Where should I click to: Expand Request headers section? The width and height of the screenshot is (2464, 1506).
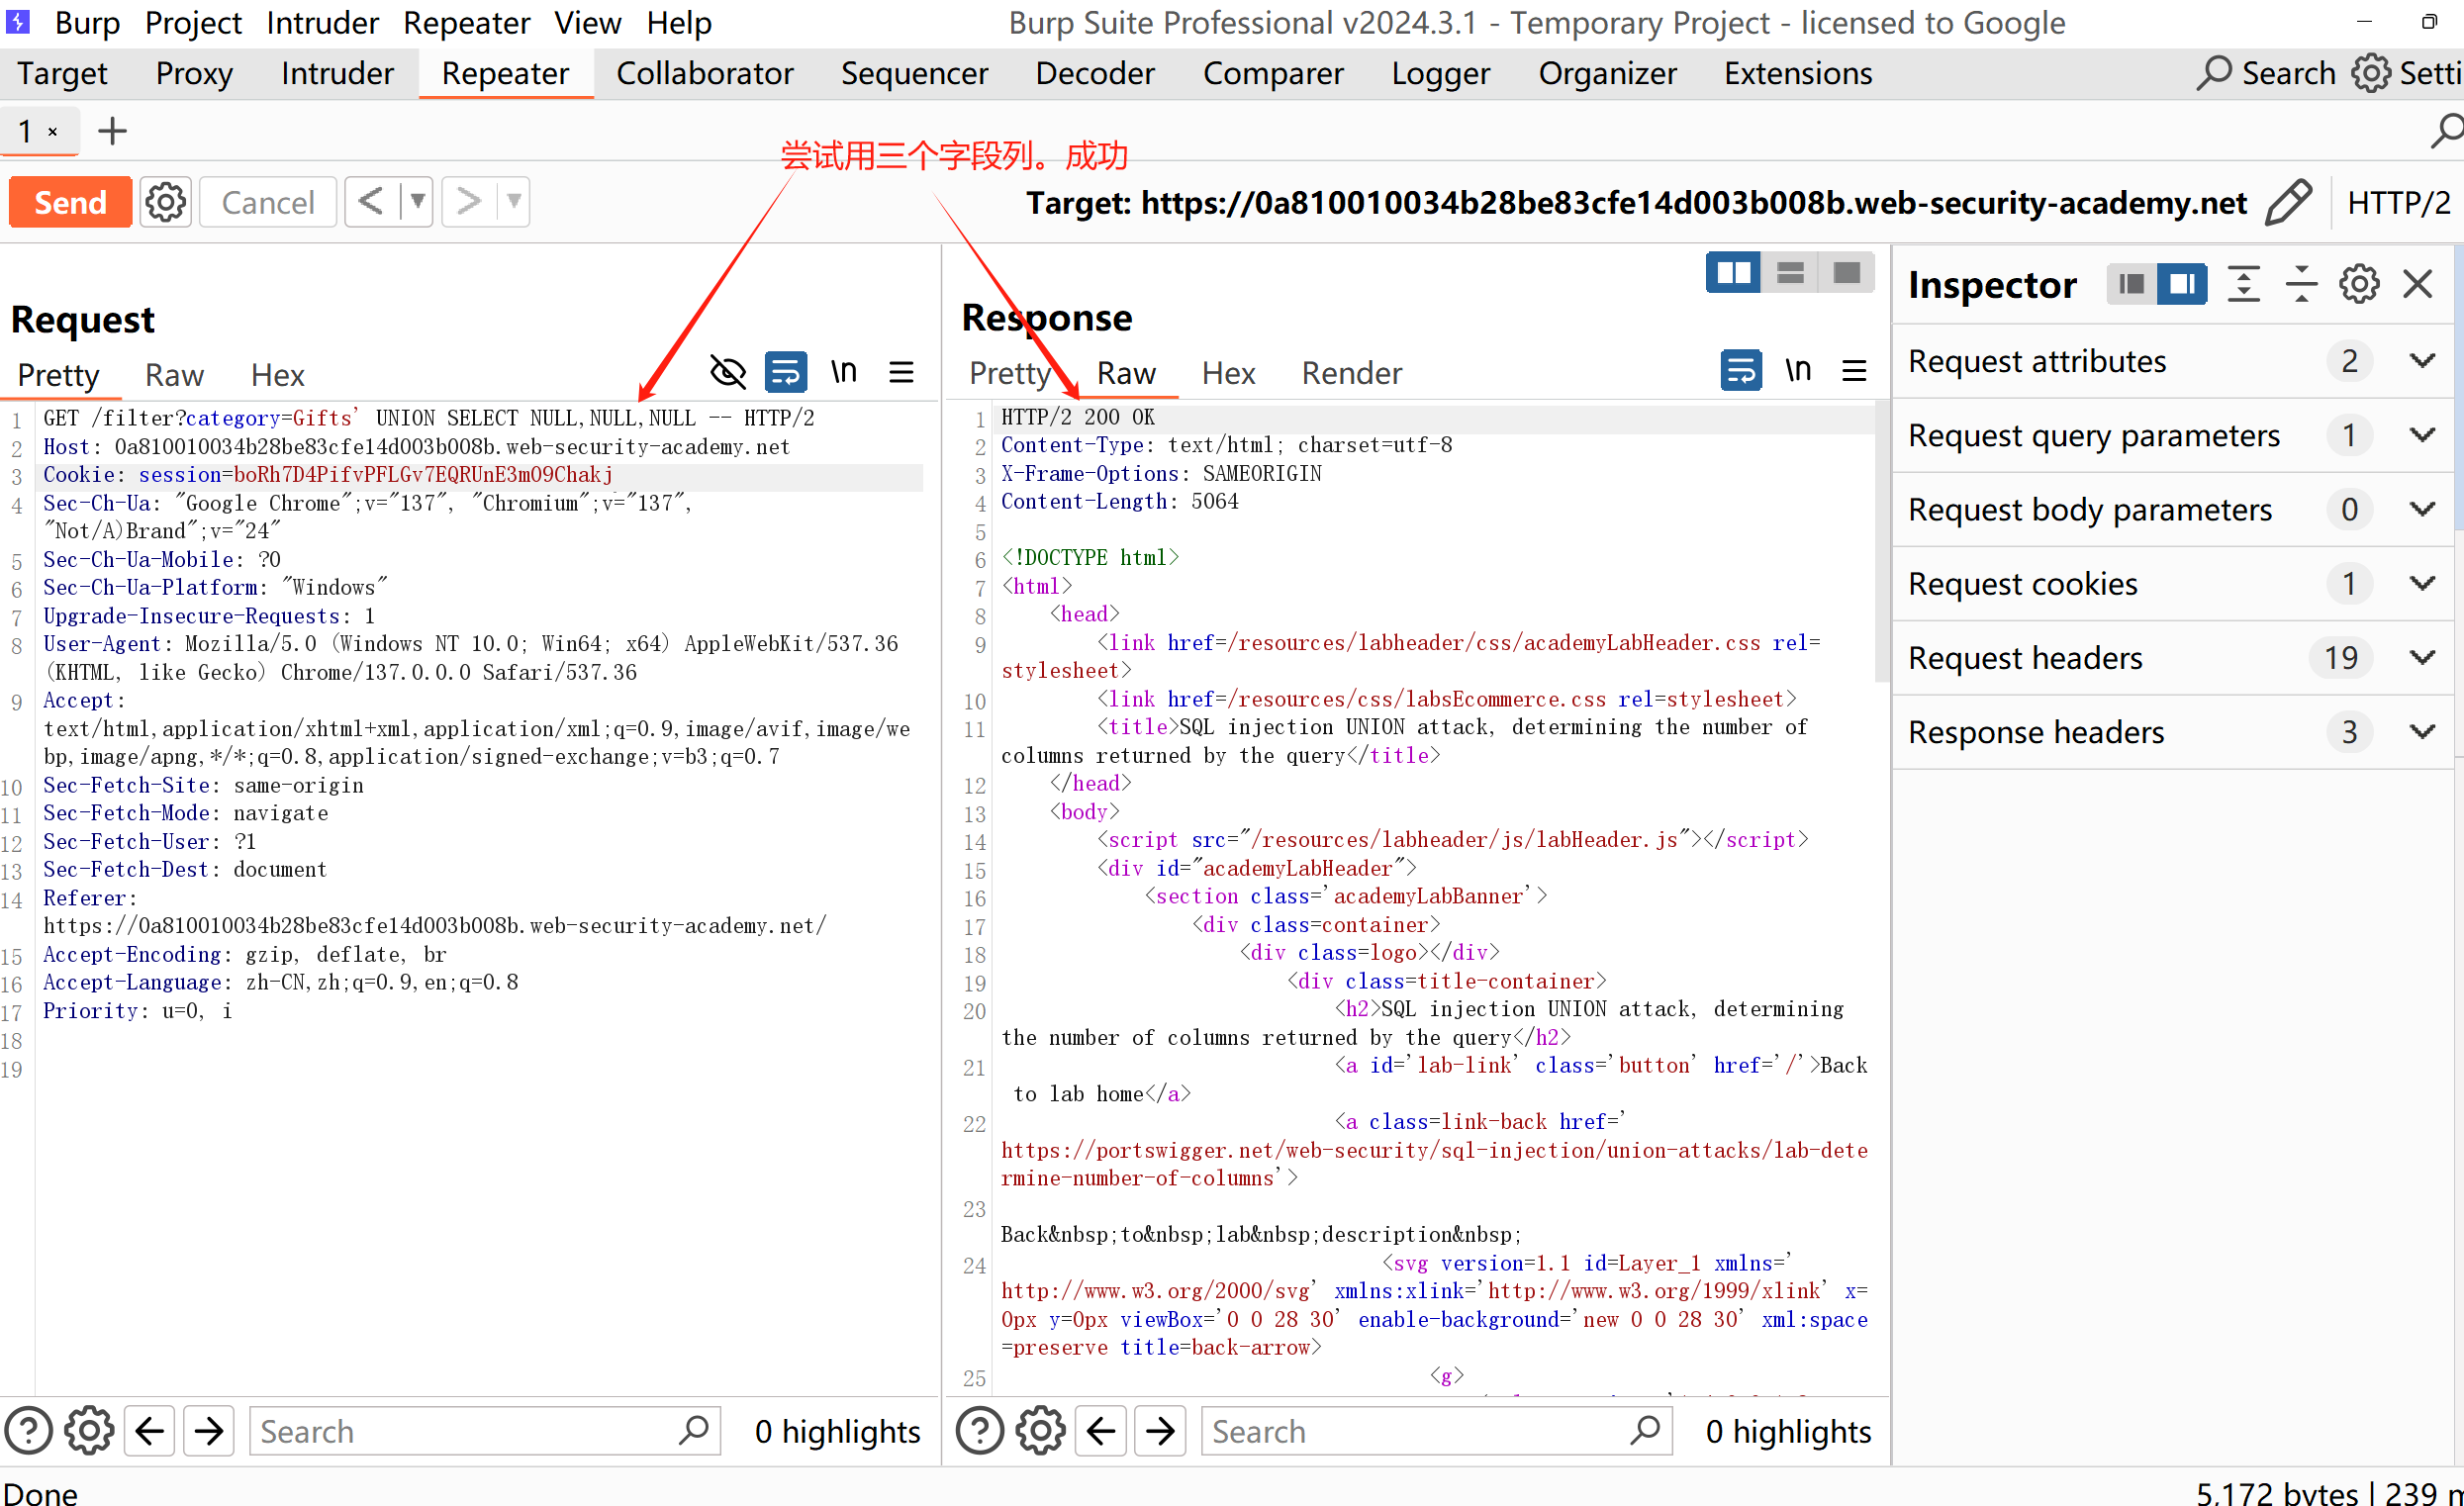pyautogui.click(x=2421, y=658)
